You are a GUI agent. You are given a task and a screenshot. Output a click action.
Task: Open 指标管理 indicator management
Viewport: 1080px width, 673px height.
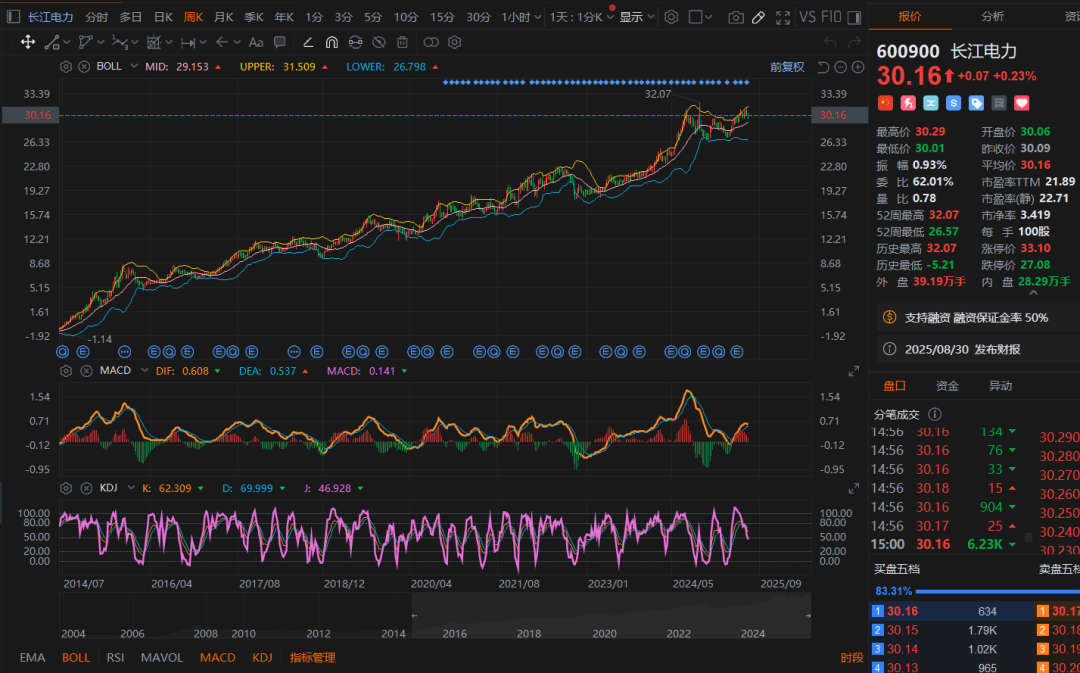pos(313,658)
